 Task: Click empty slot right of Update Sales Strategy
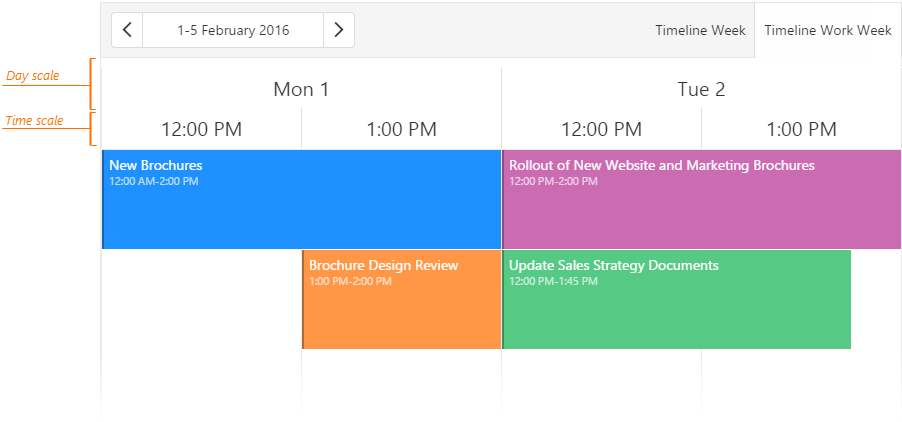click(876, 299)
